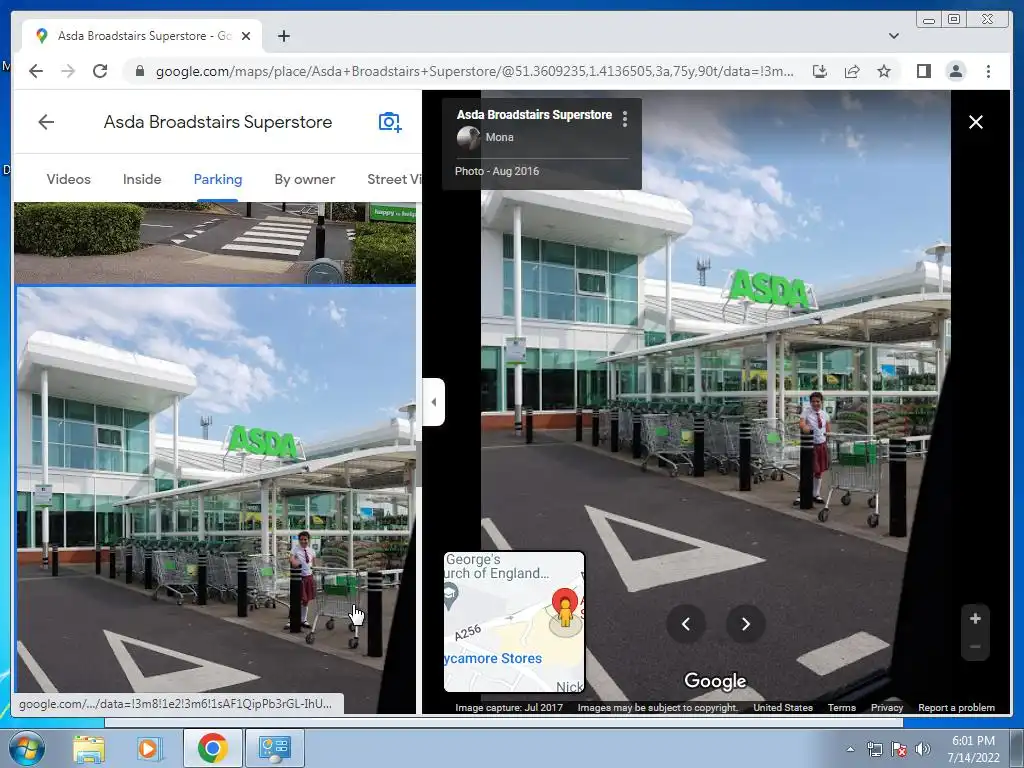Click the United States link
1024x768 pixels.
point(783,707)
